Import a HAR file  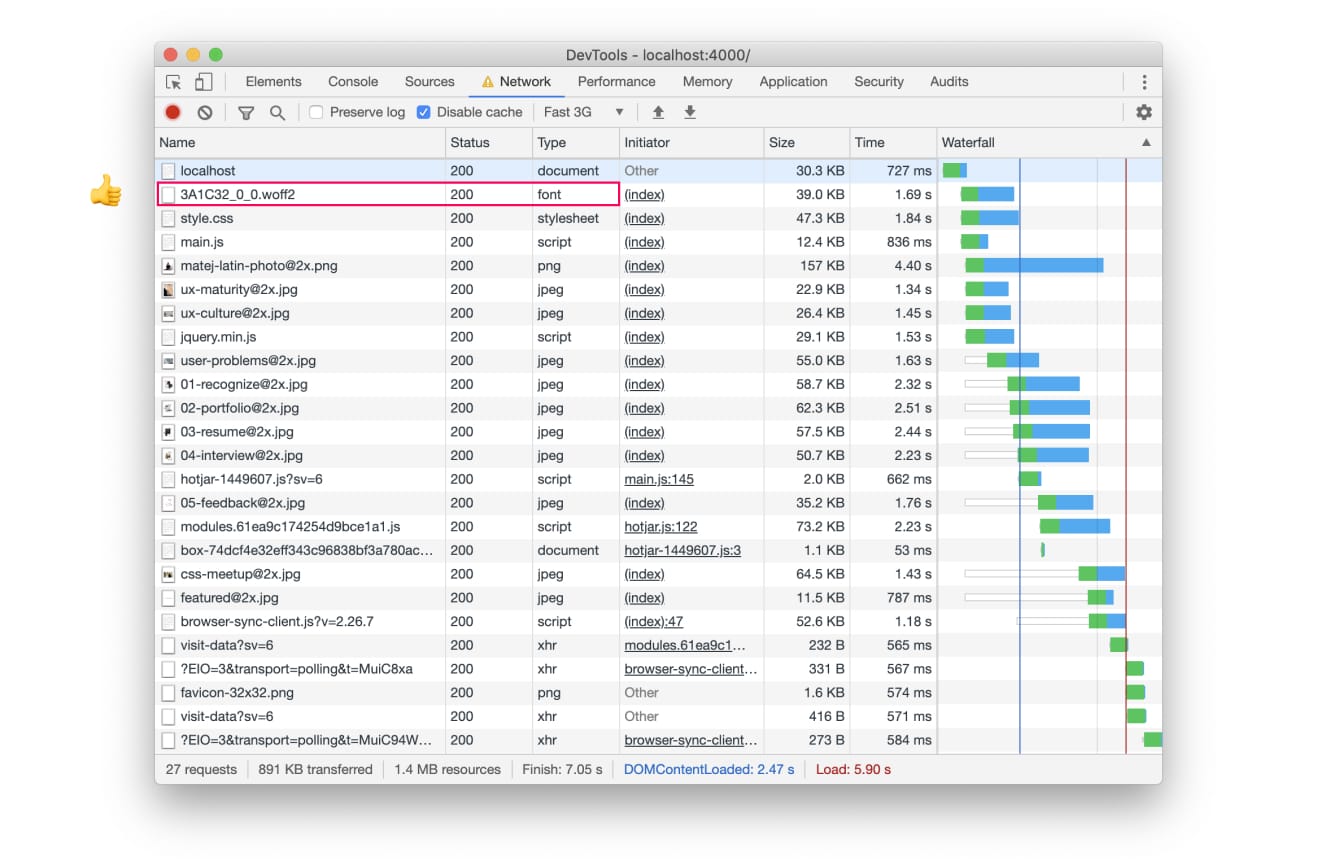pyautogui.click(x=658, y=112)
